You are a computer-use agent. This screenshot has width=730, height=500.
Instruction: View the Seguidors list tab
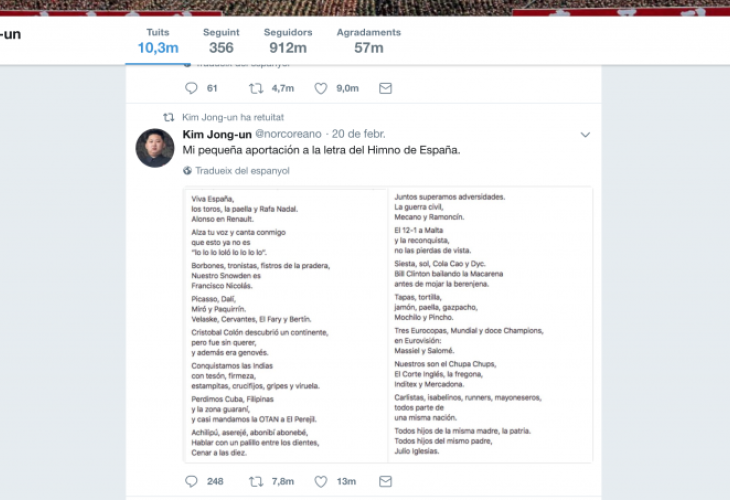[x=287, y=41]
